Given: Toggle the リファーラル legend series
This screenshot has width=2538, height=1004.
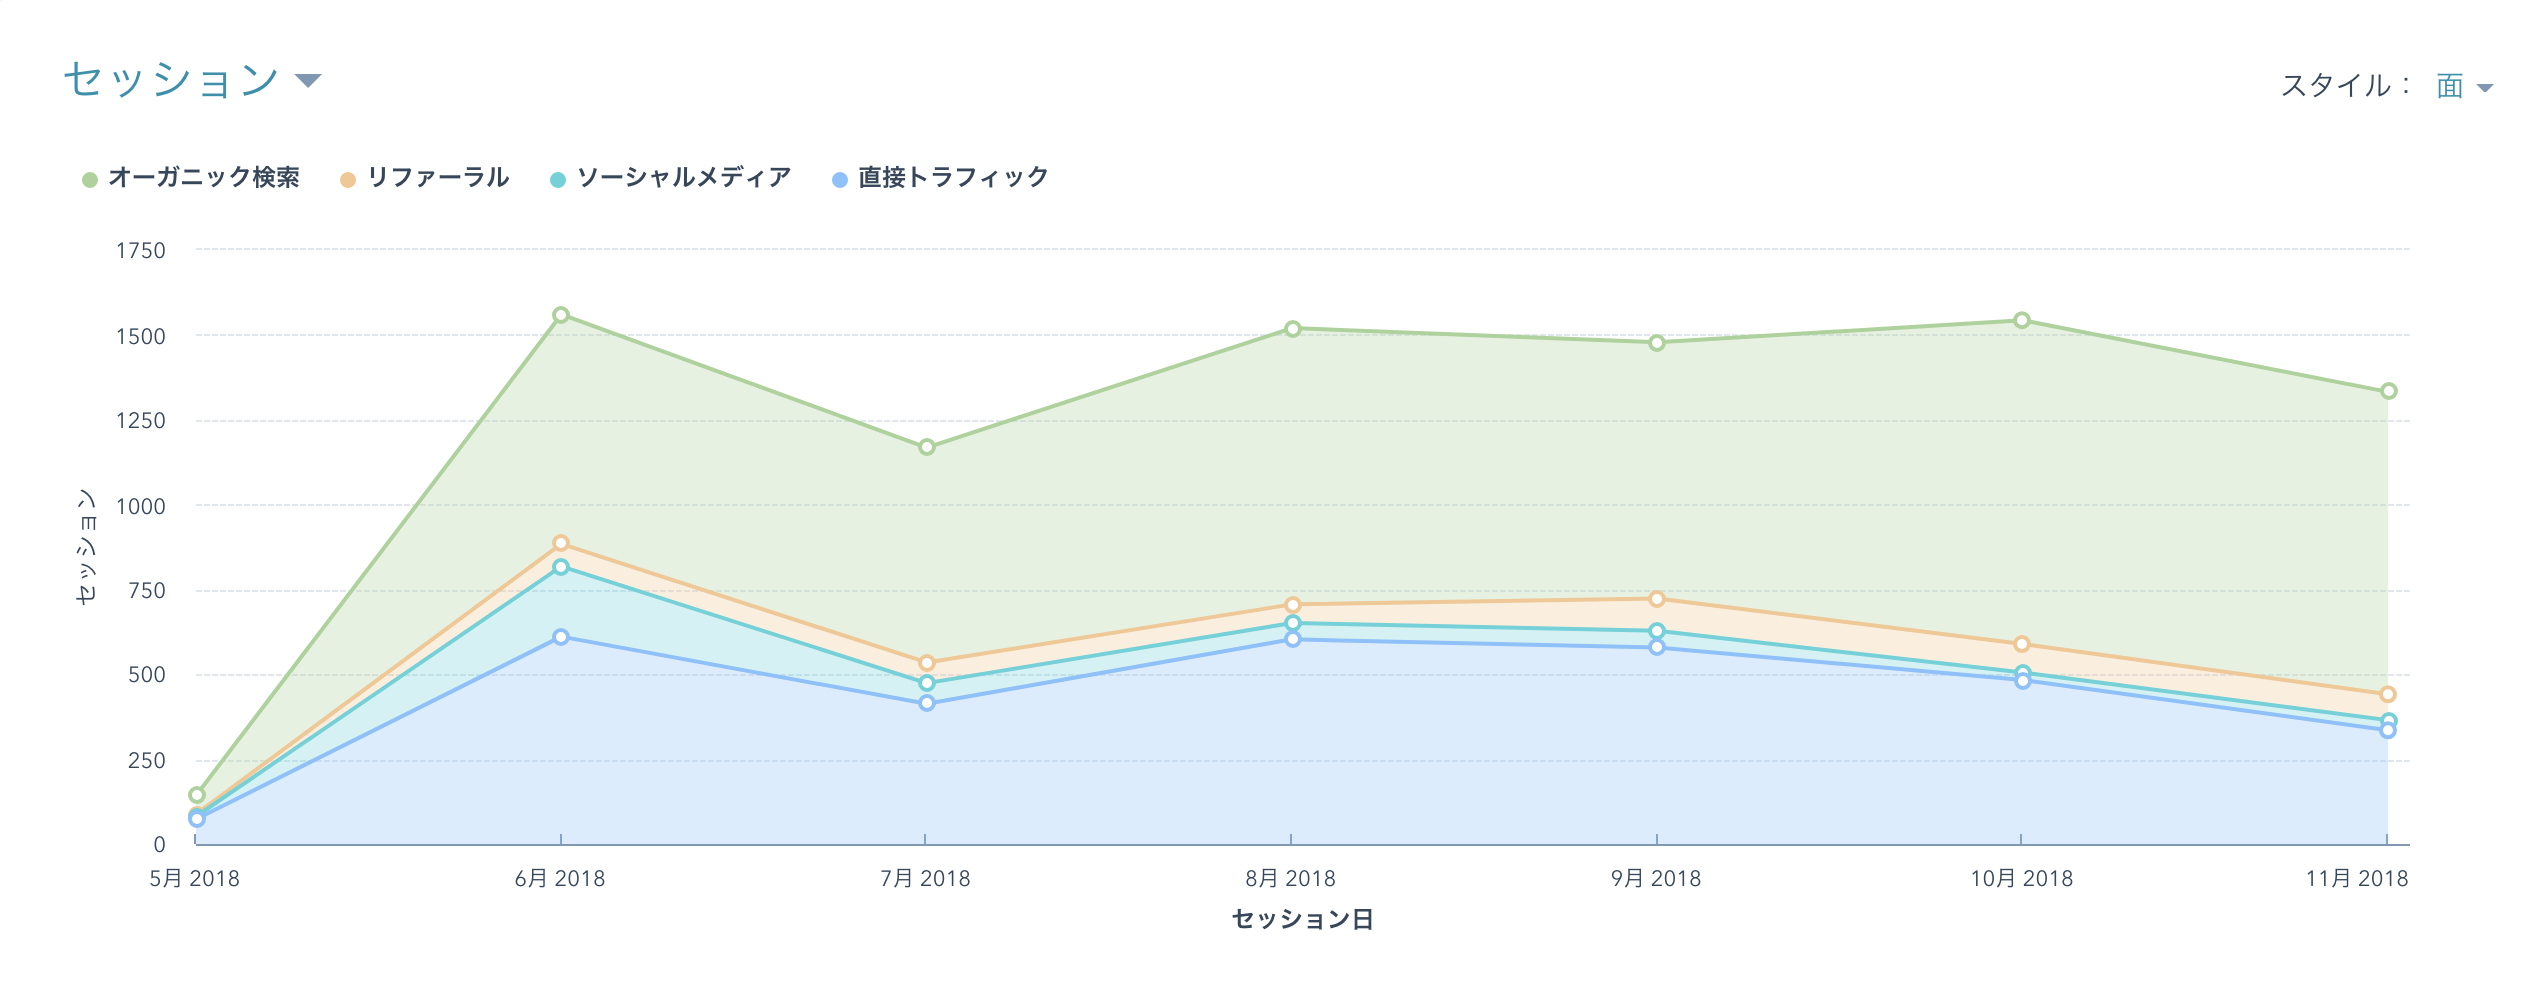Looking at the screenshot, I should [x=438, y=178].
